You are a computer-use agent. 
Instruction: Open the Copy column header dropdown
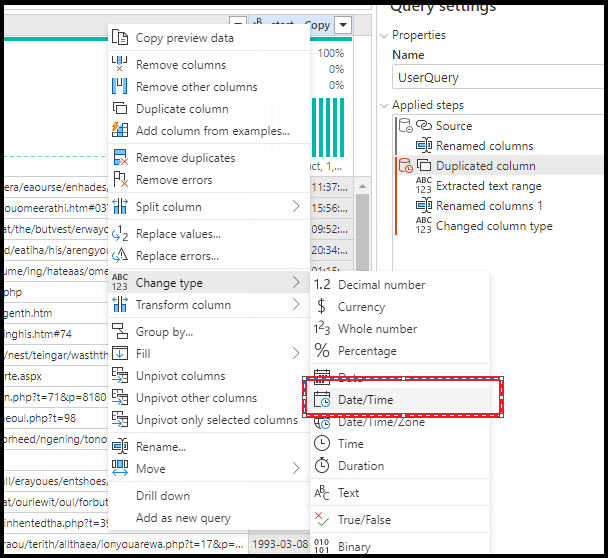[343, 25]
